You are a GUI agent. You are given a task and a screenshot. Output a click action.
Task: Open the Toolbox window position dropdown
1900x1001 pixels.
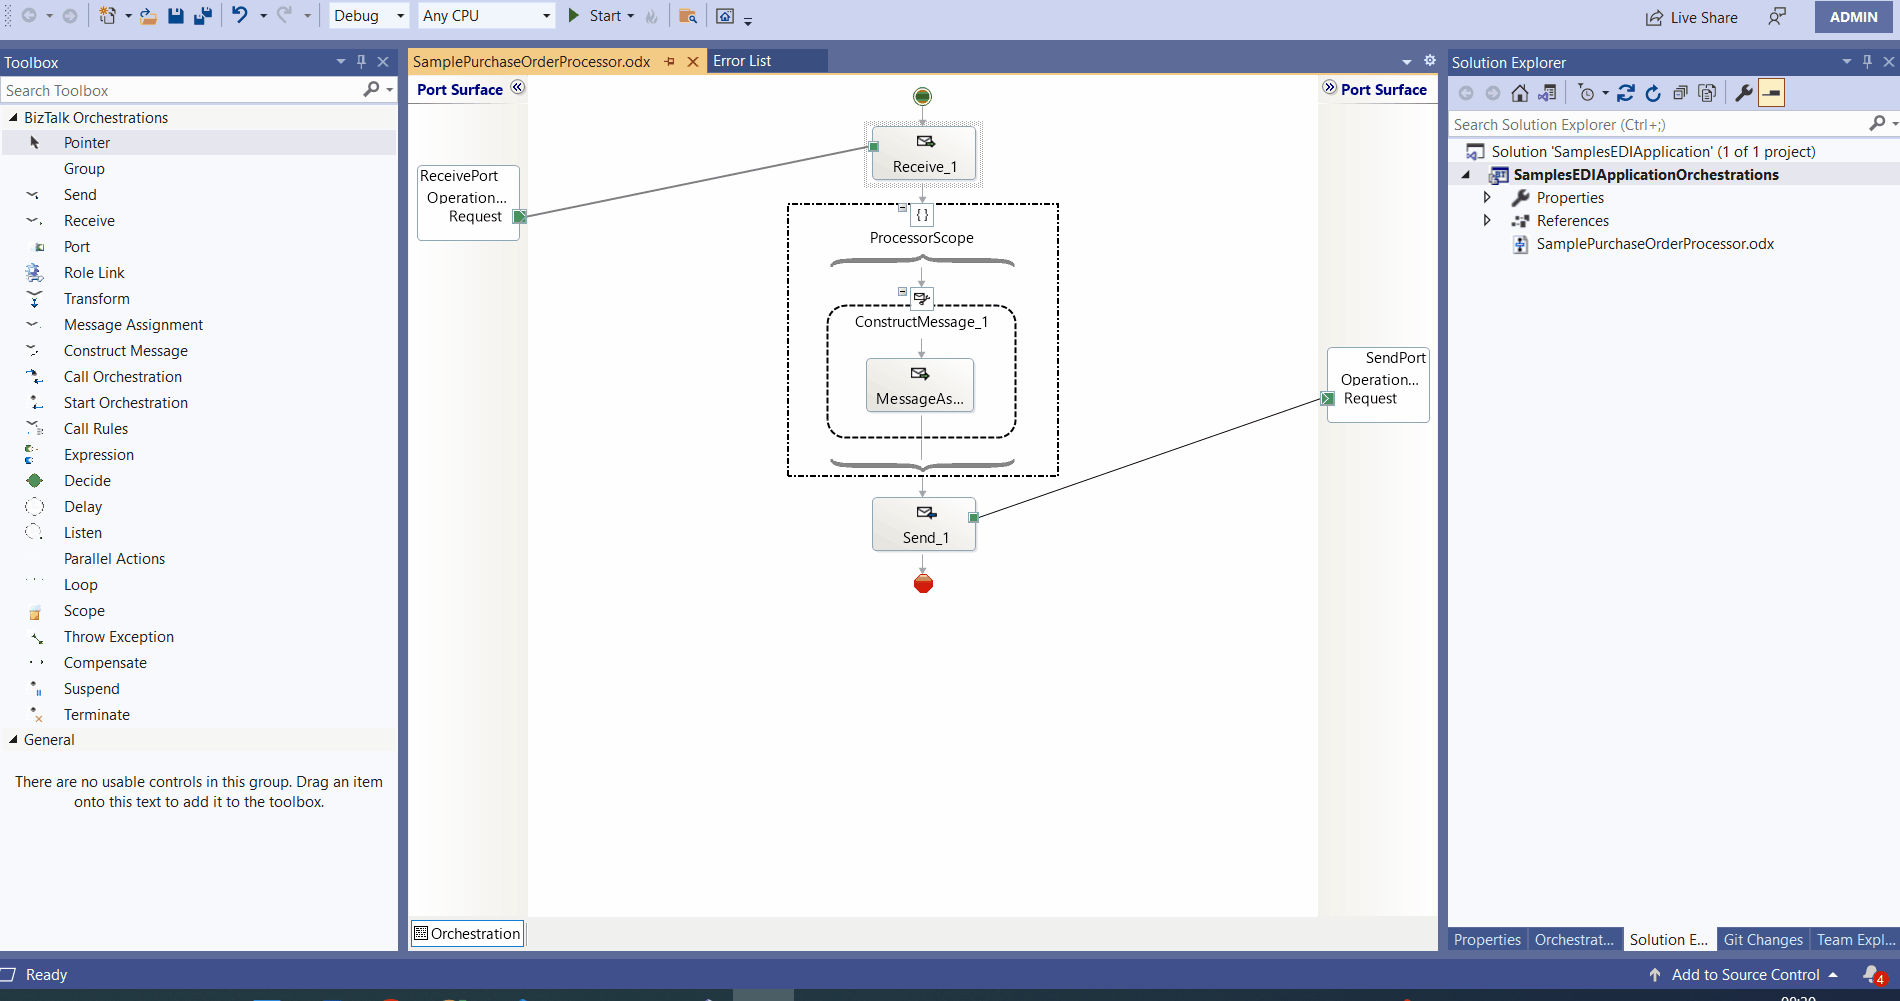(341, 62)
